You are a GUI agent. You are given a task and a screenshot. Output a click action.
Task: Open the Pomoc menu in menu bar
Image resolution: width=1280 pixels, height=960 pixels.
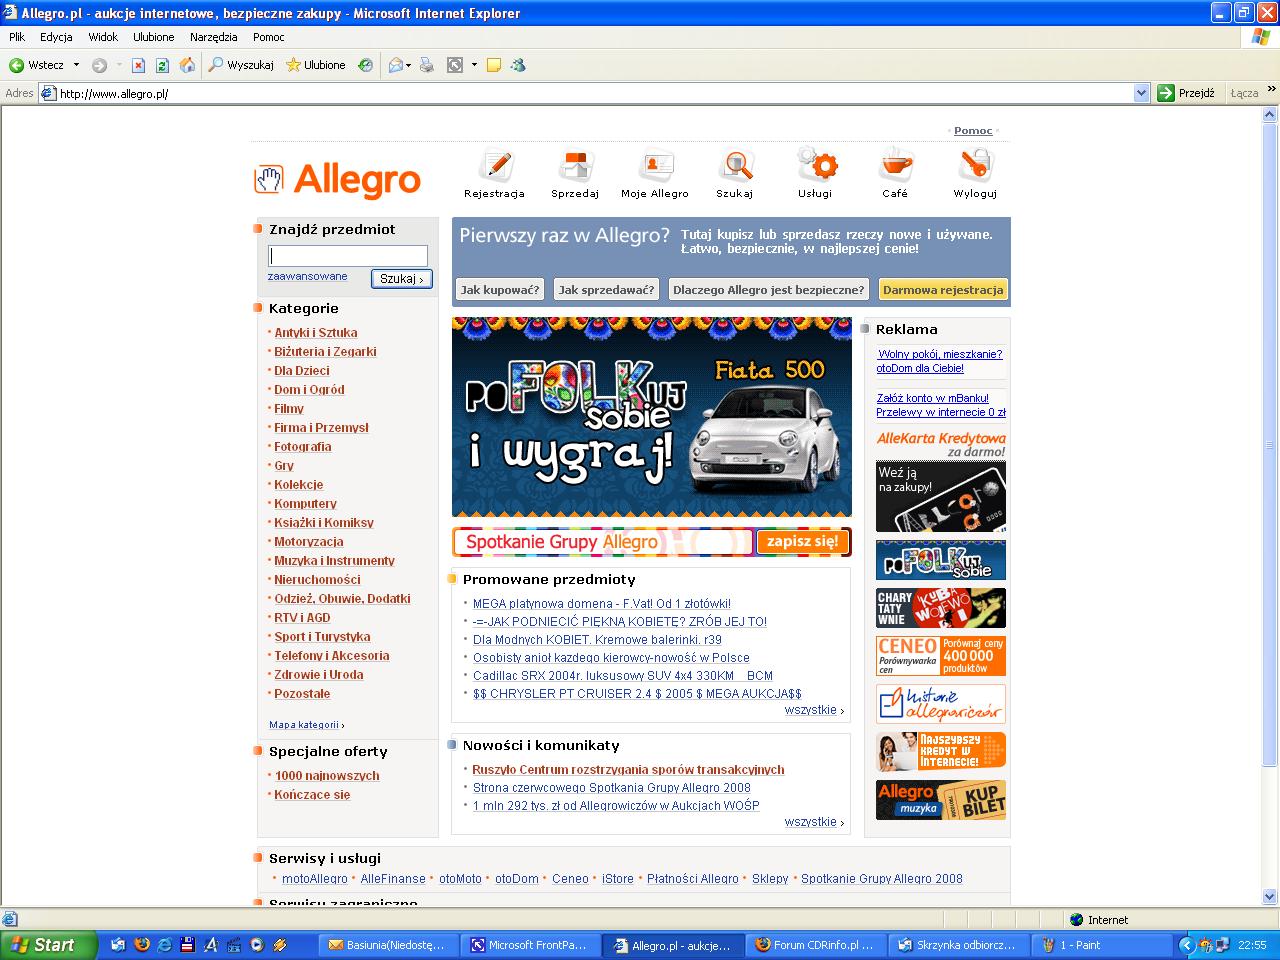(x=269, y=37)
